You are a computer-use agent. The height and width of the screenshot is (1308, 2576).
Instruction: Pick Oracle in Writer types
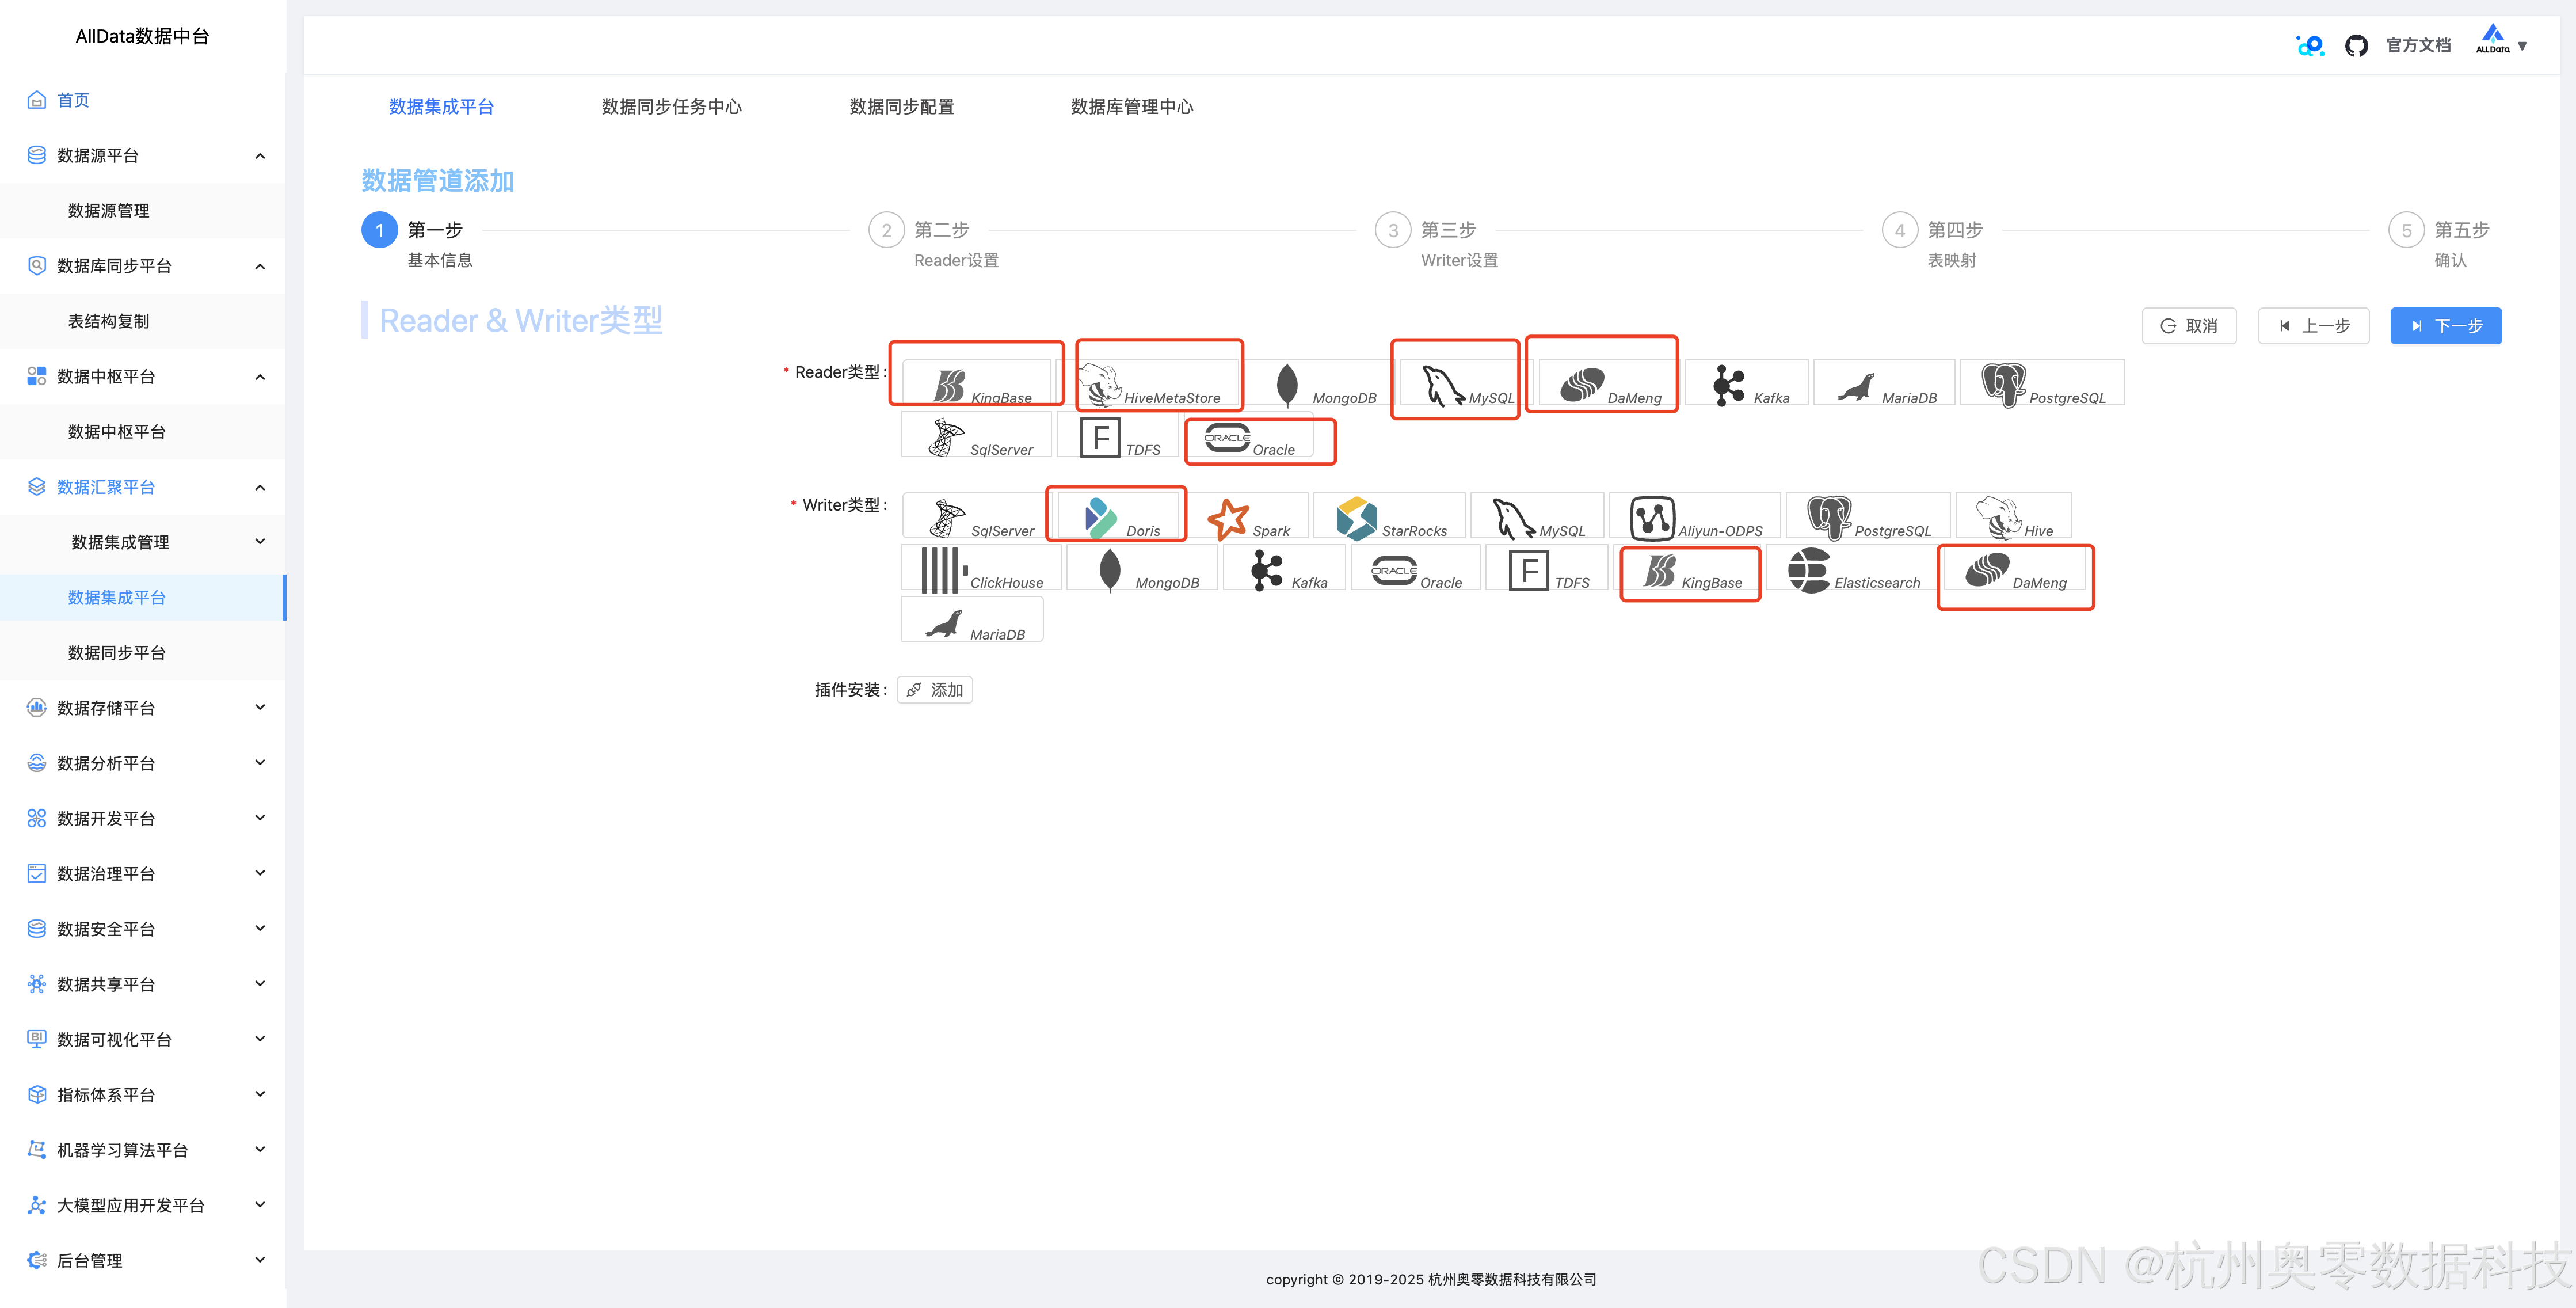1415,568
